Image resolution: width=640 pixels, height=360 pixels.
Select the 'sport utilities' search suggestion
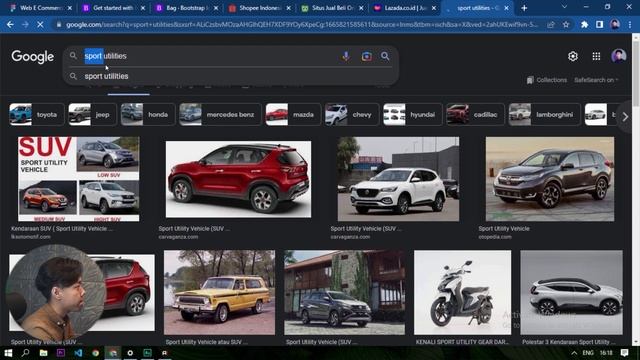[x=231, y=76]
